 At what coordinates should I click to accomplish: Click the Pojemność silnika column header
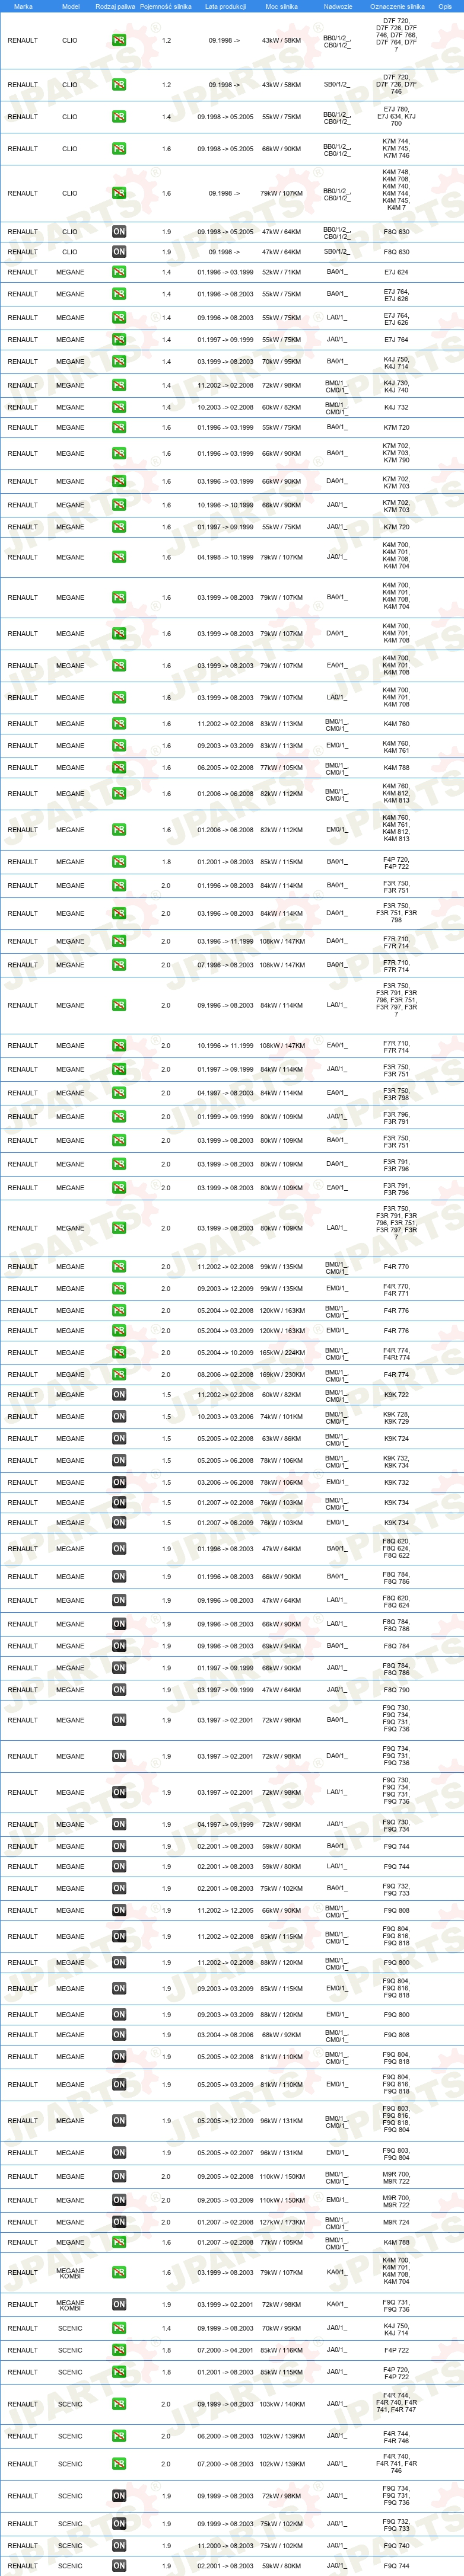166,6
